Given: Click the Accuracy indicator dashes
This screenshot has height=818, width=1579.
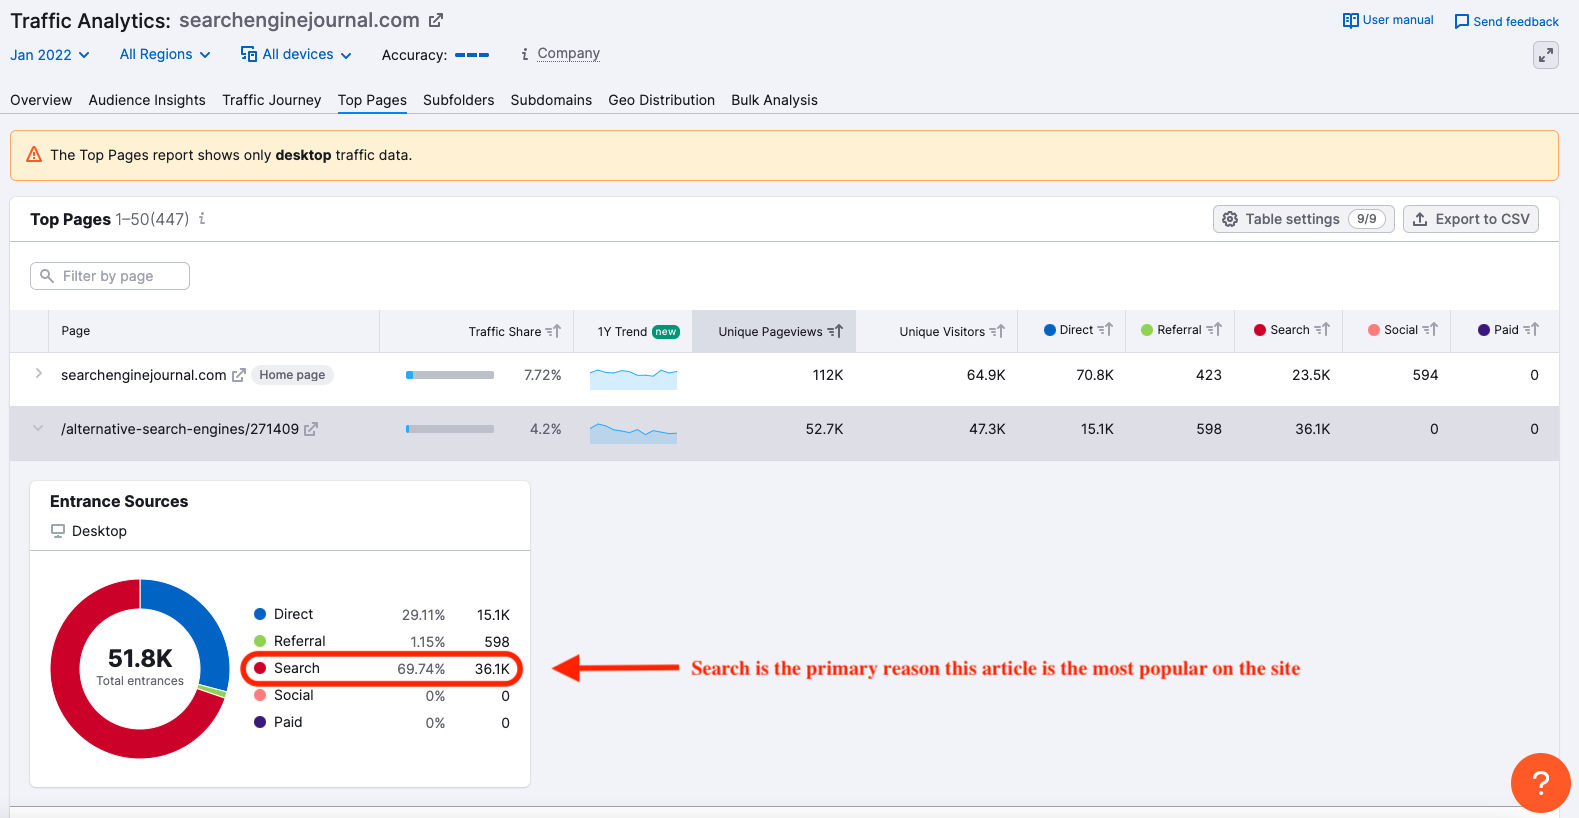Looking at the screenshot, I should click(x=472, y=55).
